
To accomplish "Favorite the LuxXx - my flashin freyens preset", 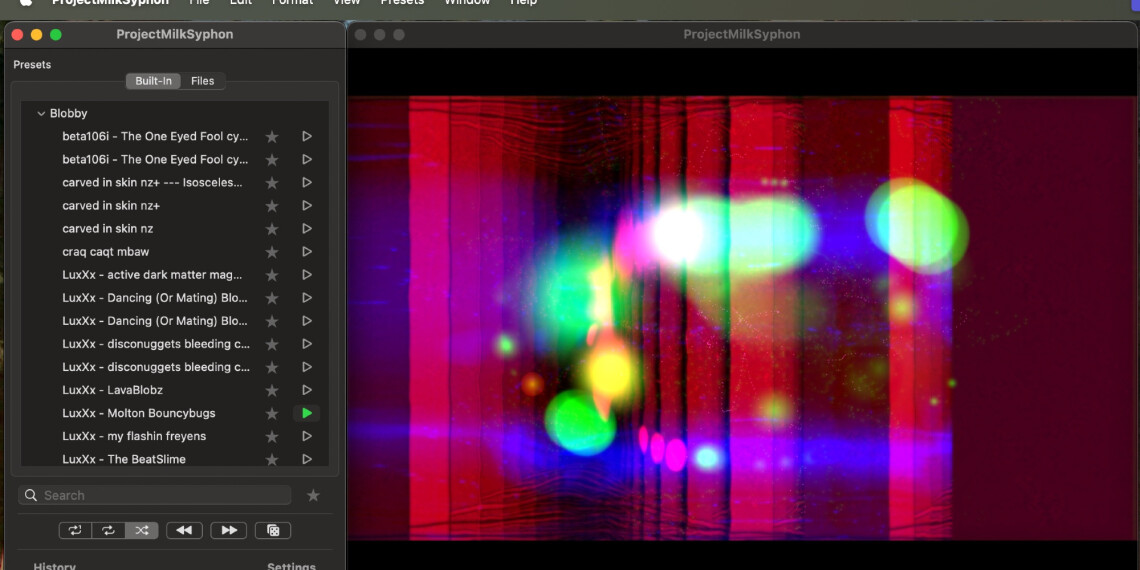I will tap(271, 436).
